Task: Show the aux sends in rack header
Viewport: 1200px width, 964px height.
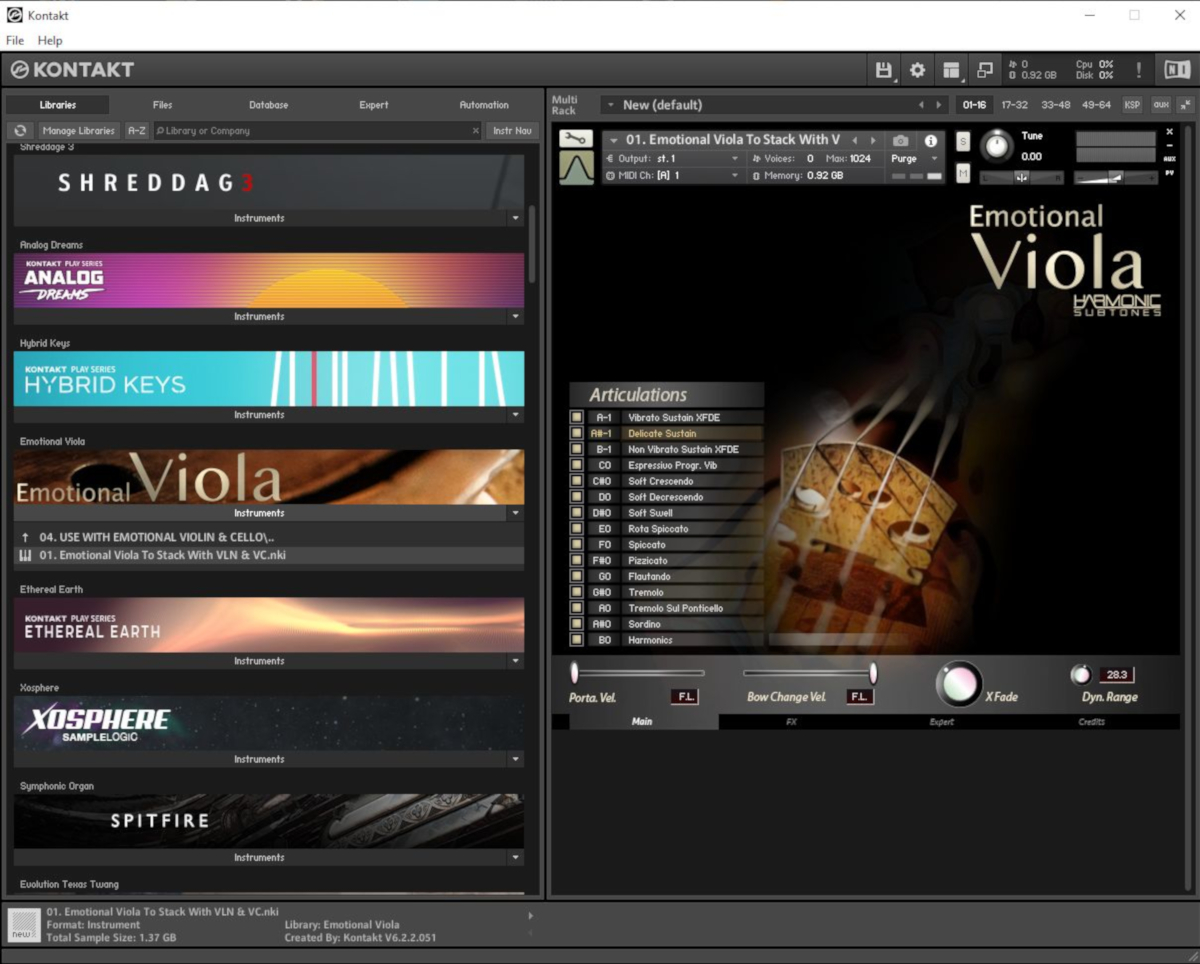Action: [x=1161, y=105]
